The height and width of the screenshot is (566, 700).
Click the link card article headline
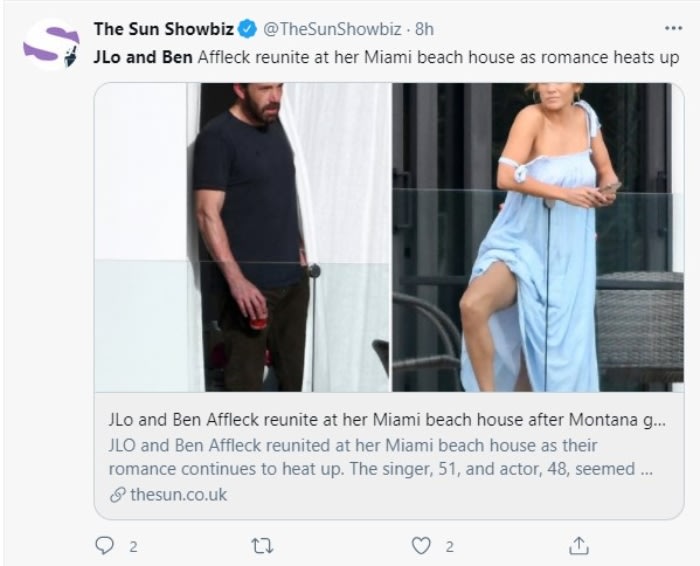(387, 420)
